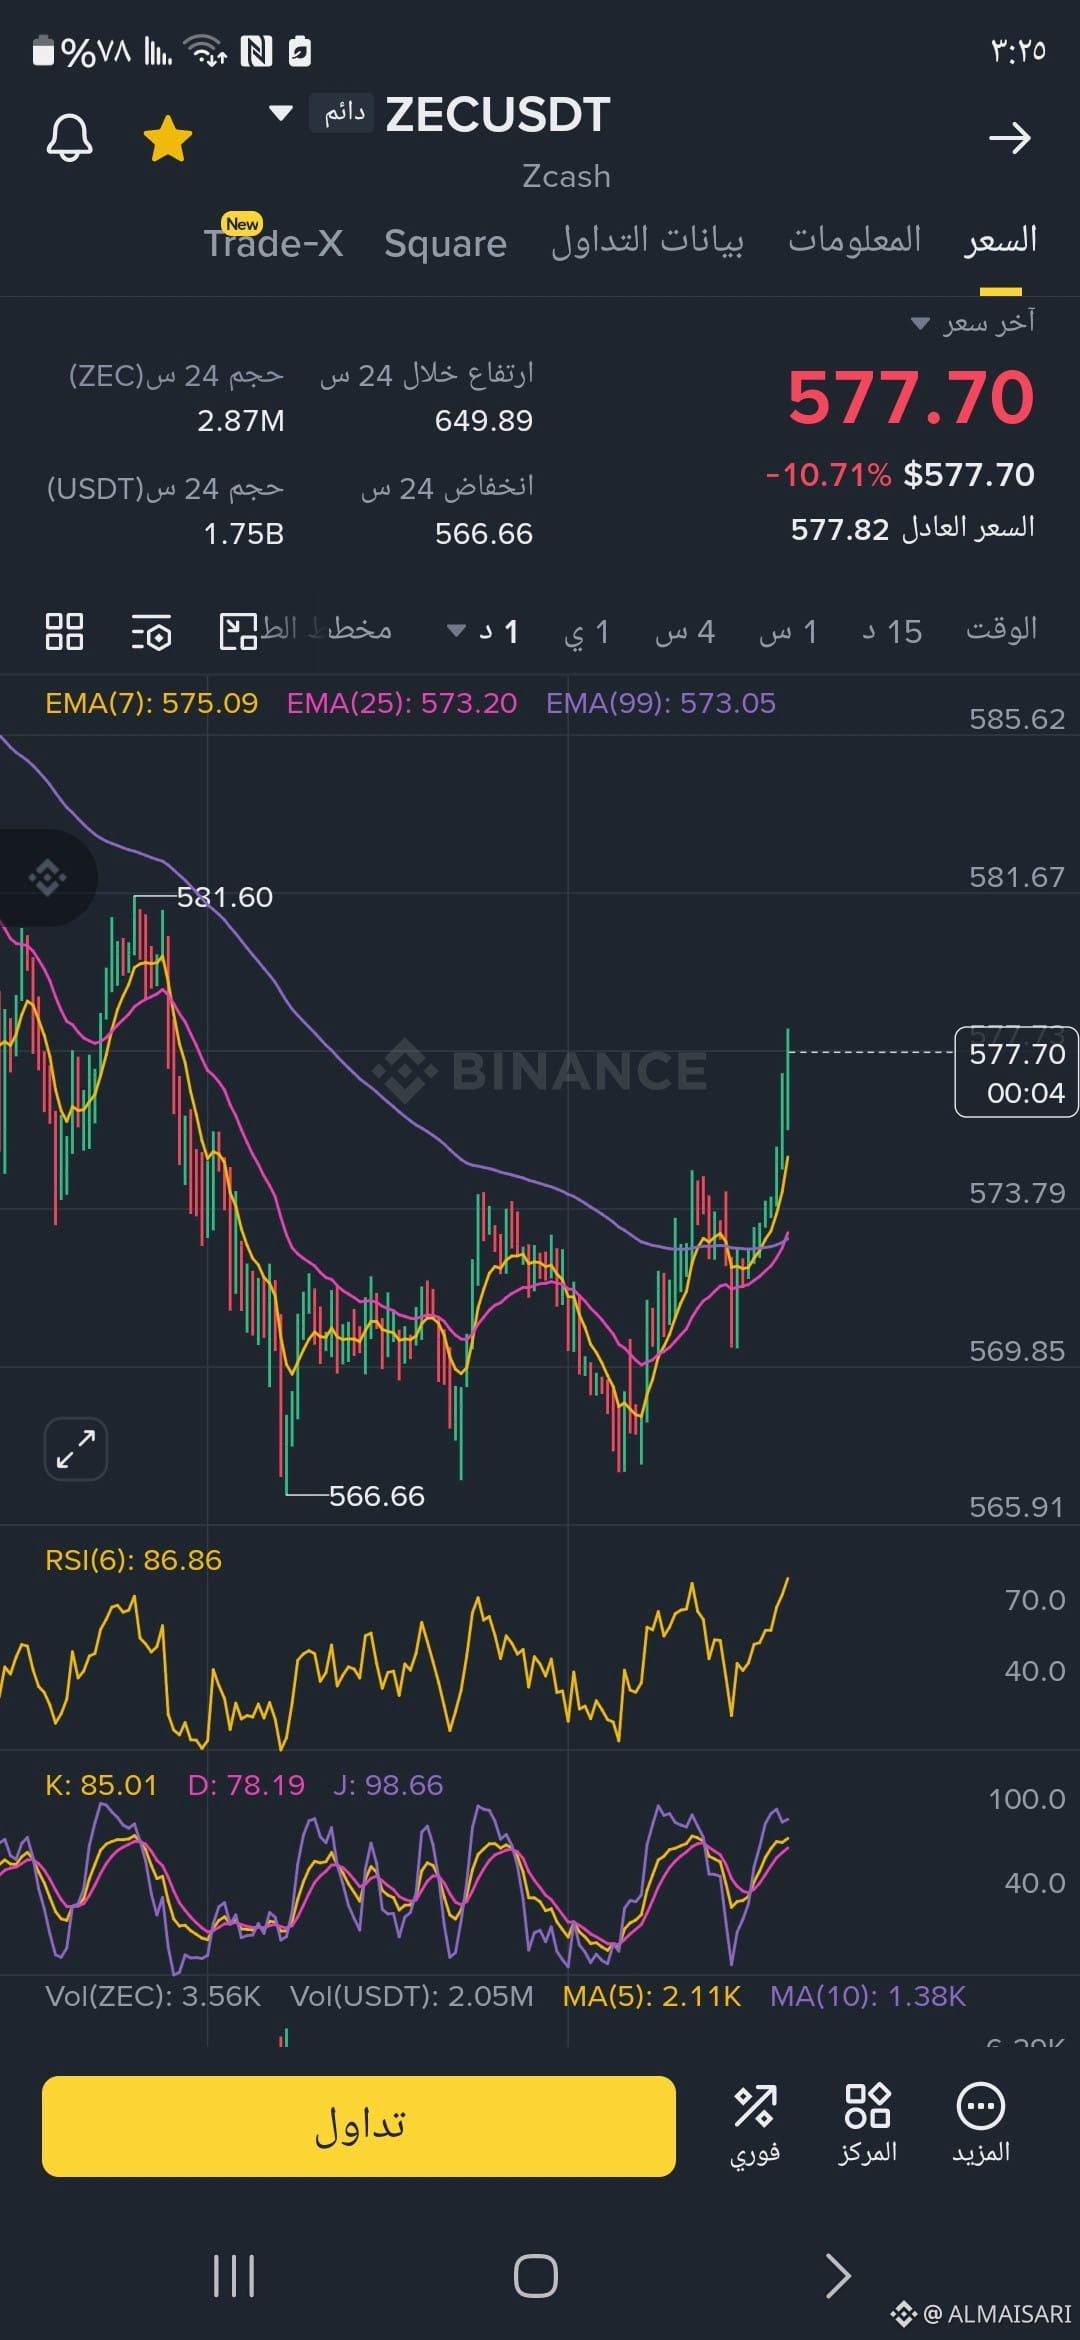This screenshot has height=2340, width=1080.
Task: Select the 15 د interval
Action: [x=892, y=632]
